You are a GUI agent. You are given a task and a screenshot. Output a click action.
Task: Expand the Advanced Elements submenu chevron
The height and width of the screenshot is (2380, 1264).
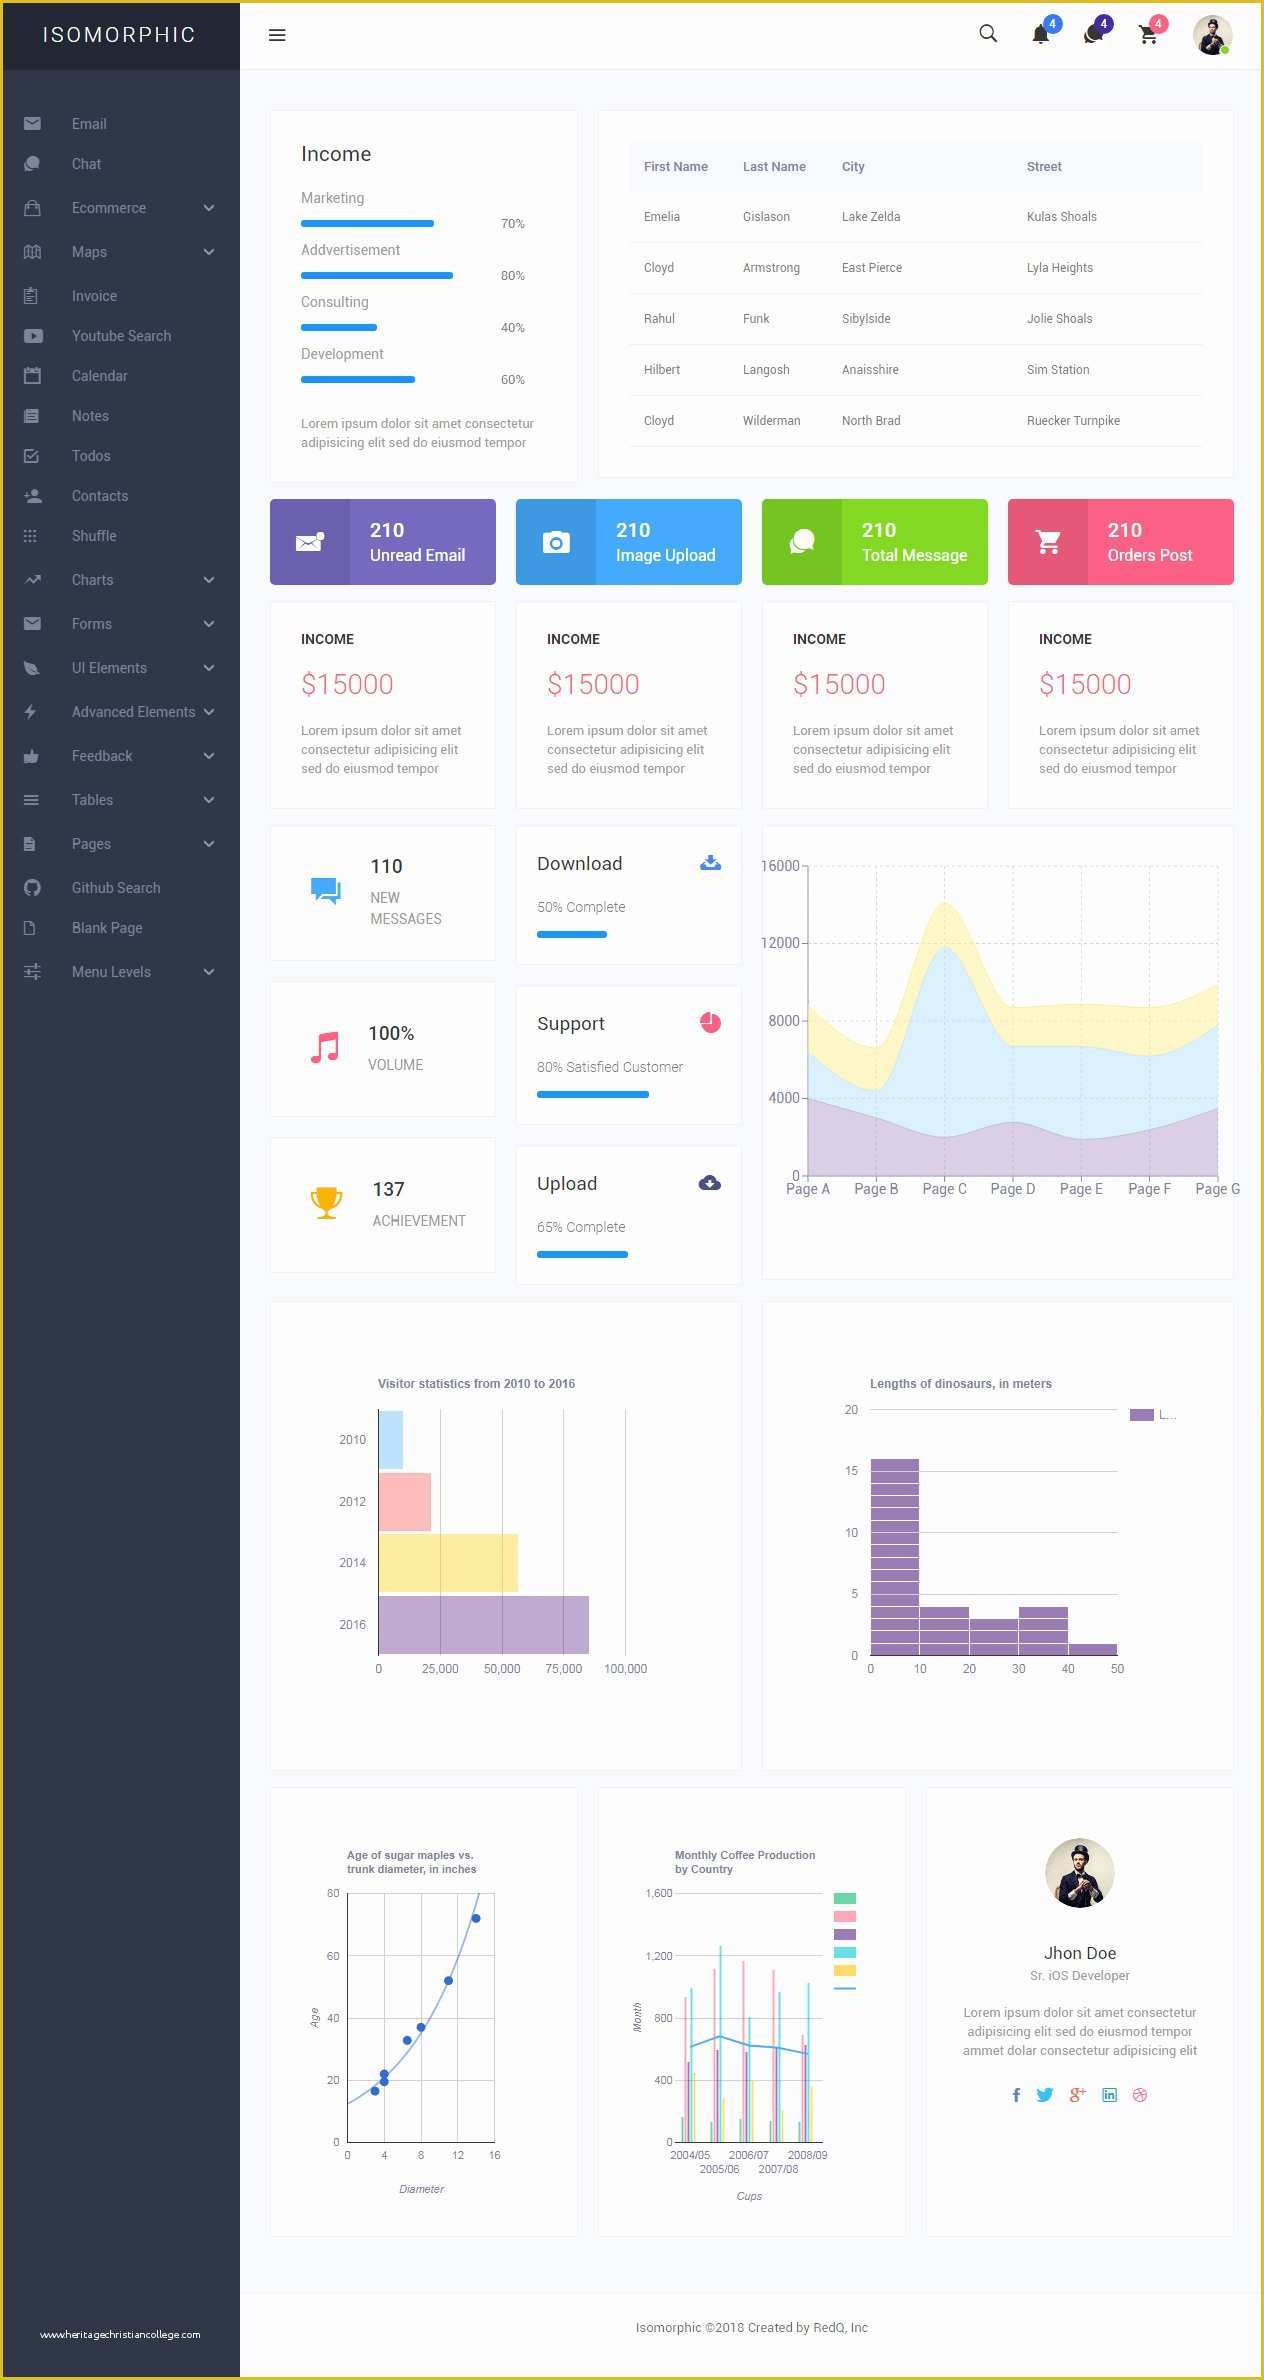209,712
